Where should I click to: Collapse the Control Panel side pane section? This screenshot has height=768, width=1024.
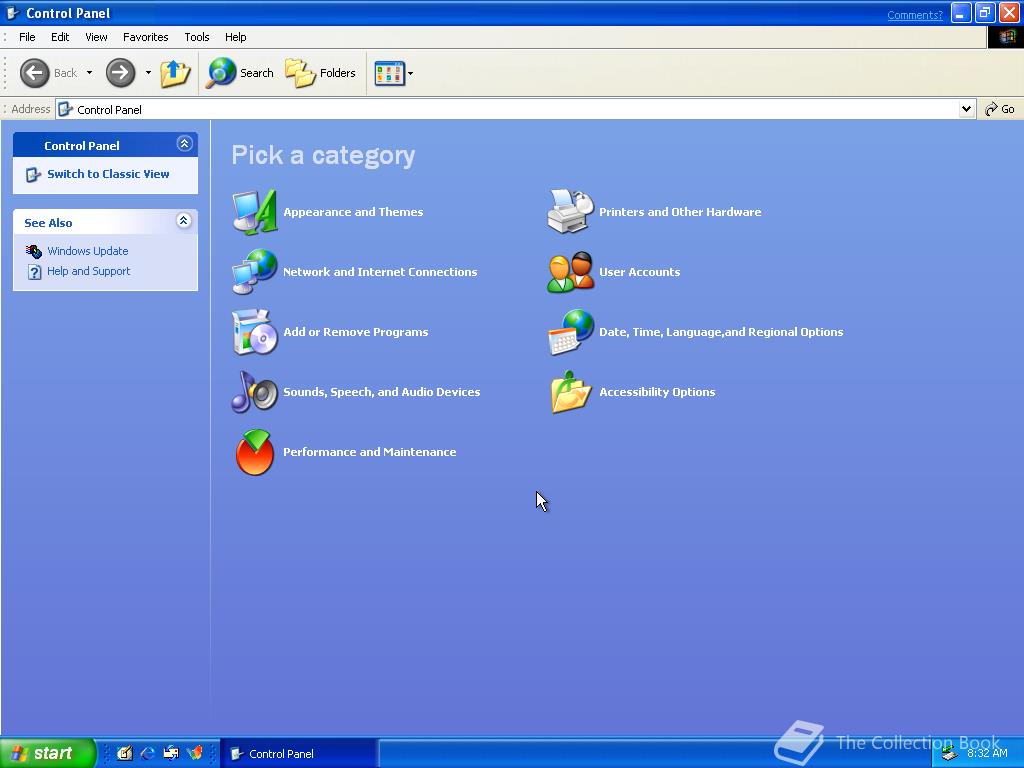184,144
